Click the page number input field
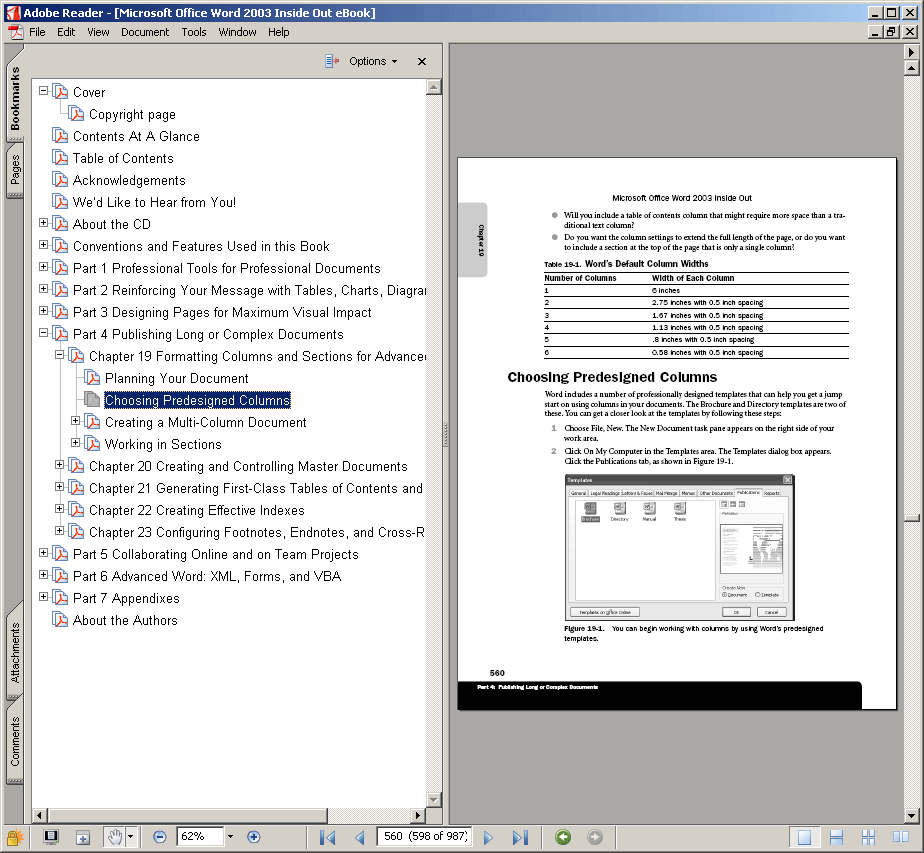 (422, 837)
